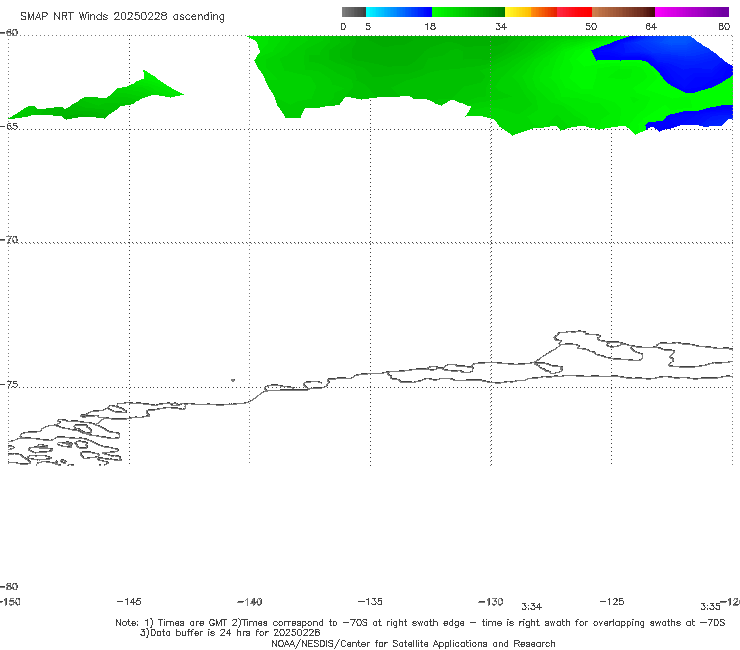Click the latitude label '-70'
740x650 pixels.
[9, 239]
